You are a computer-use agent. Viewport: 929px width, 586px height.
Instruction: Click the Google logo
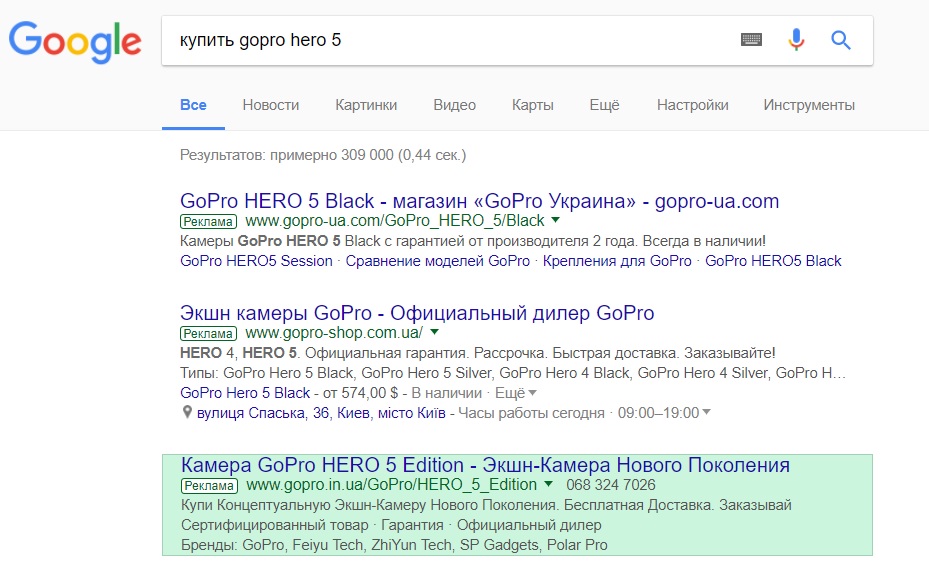75,42
